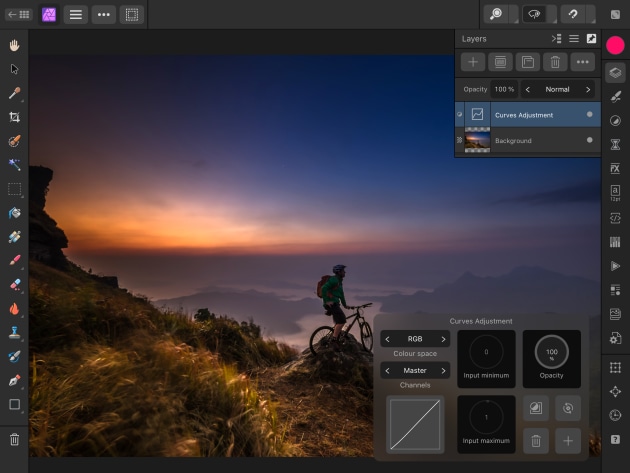The image size is (630, 473).
Task: Select the Burn flame tool
Action: coord(14,309)
